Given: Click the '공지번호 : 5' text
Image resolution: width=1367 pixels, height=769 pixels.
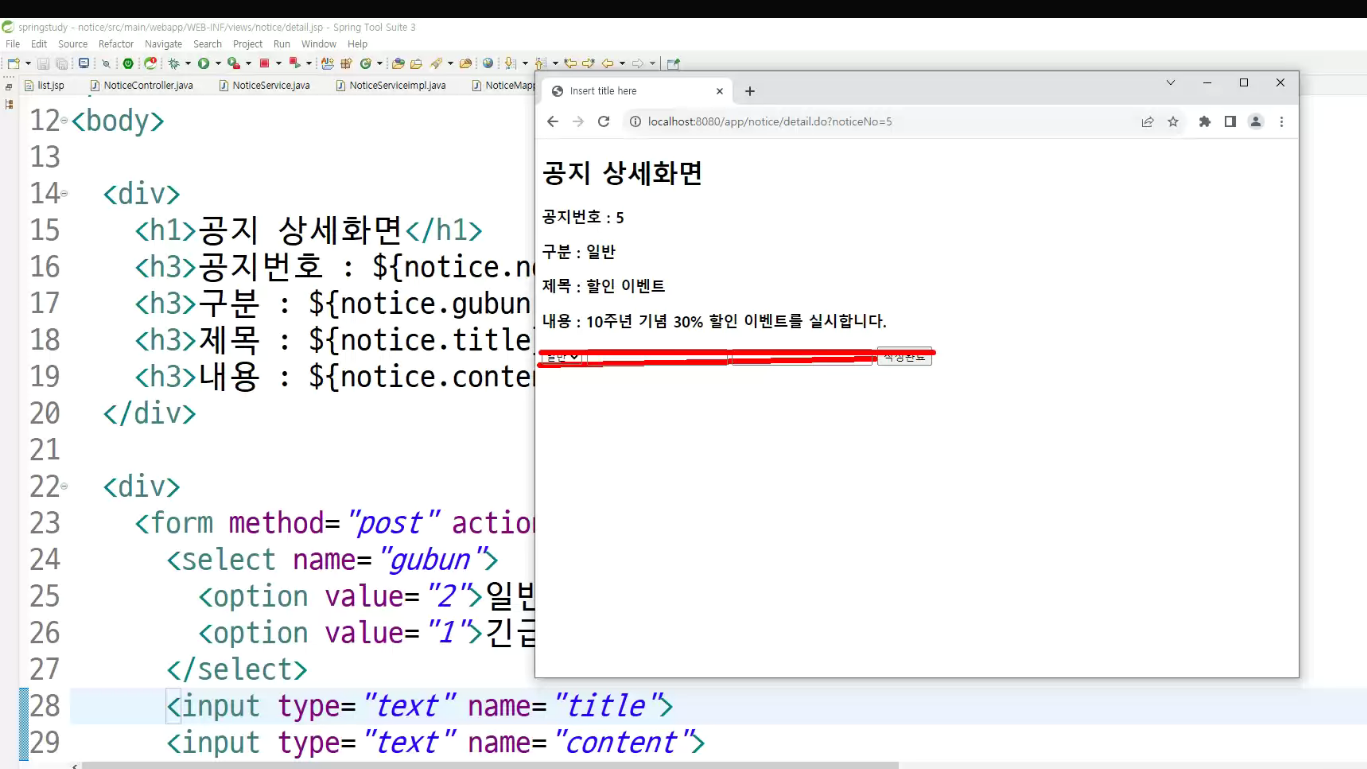Looking at the screenshot, I should point(583,217).
